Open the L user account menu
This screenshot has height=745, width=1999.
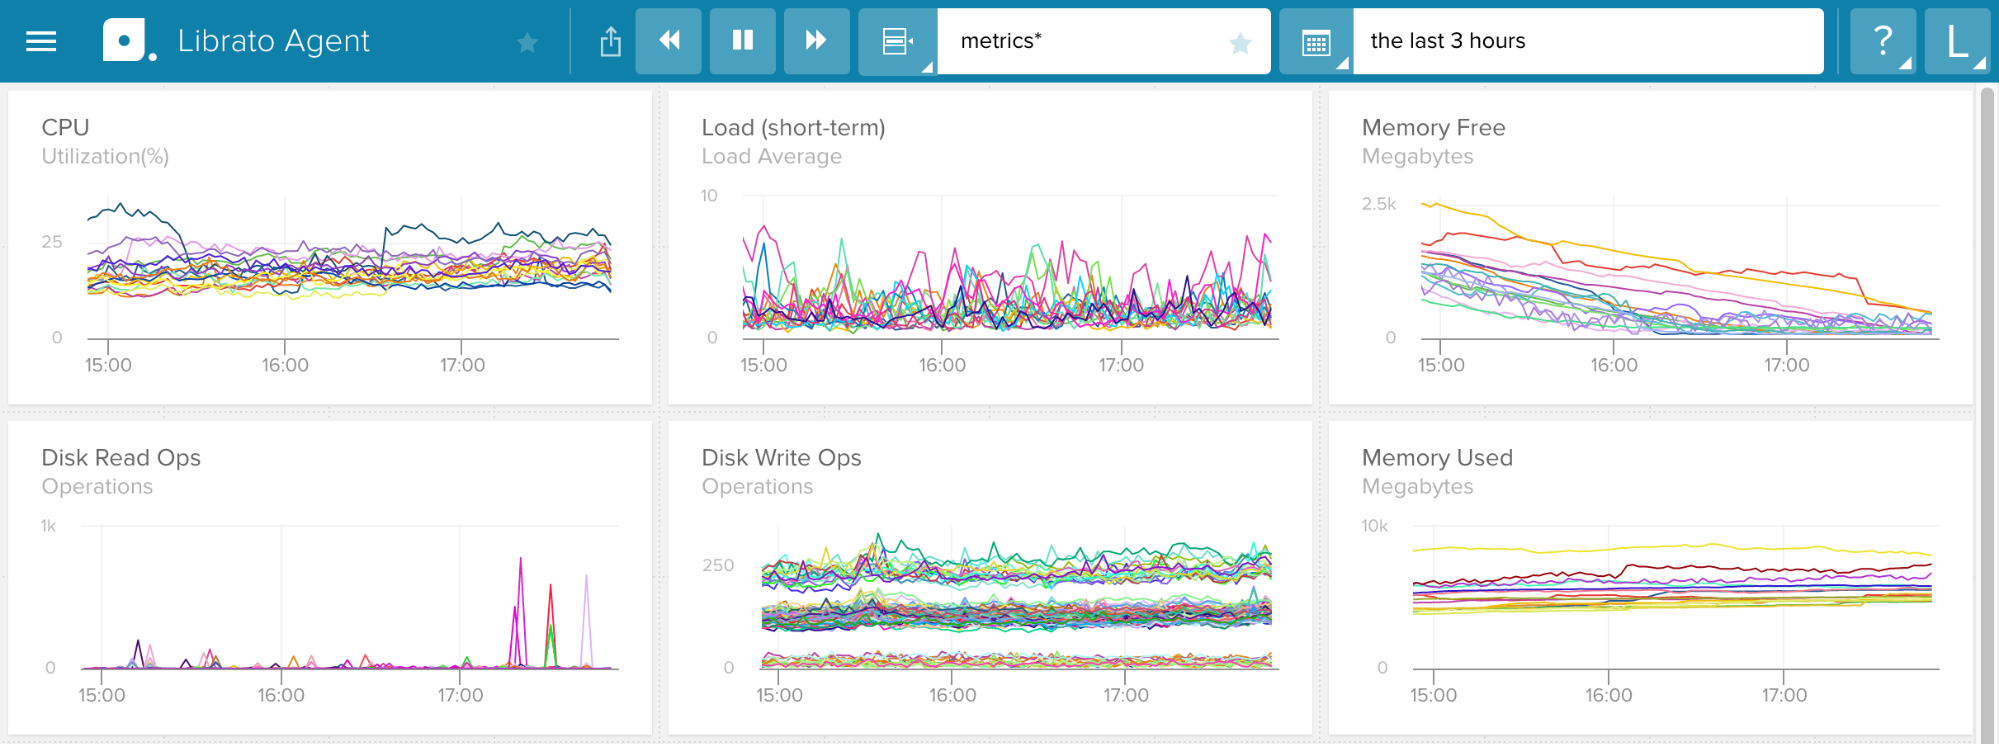(1958, 41)
